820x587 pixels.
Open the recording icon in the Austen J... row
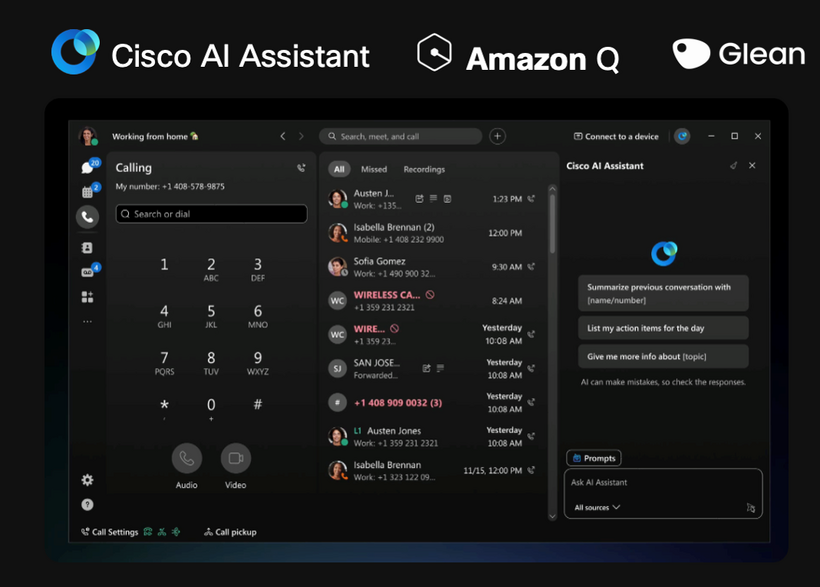447,199
